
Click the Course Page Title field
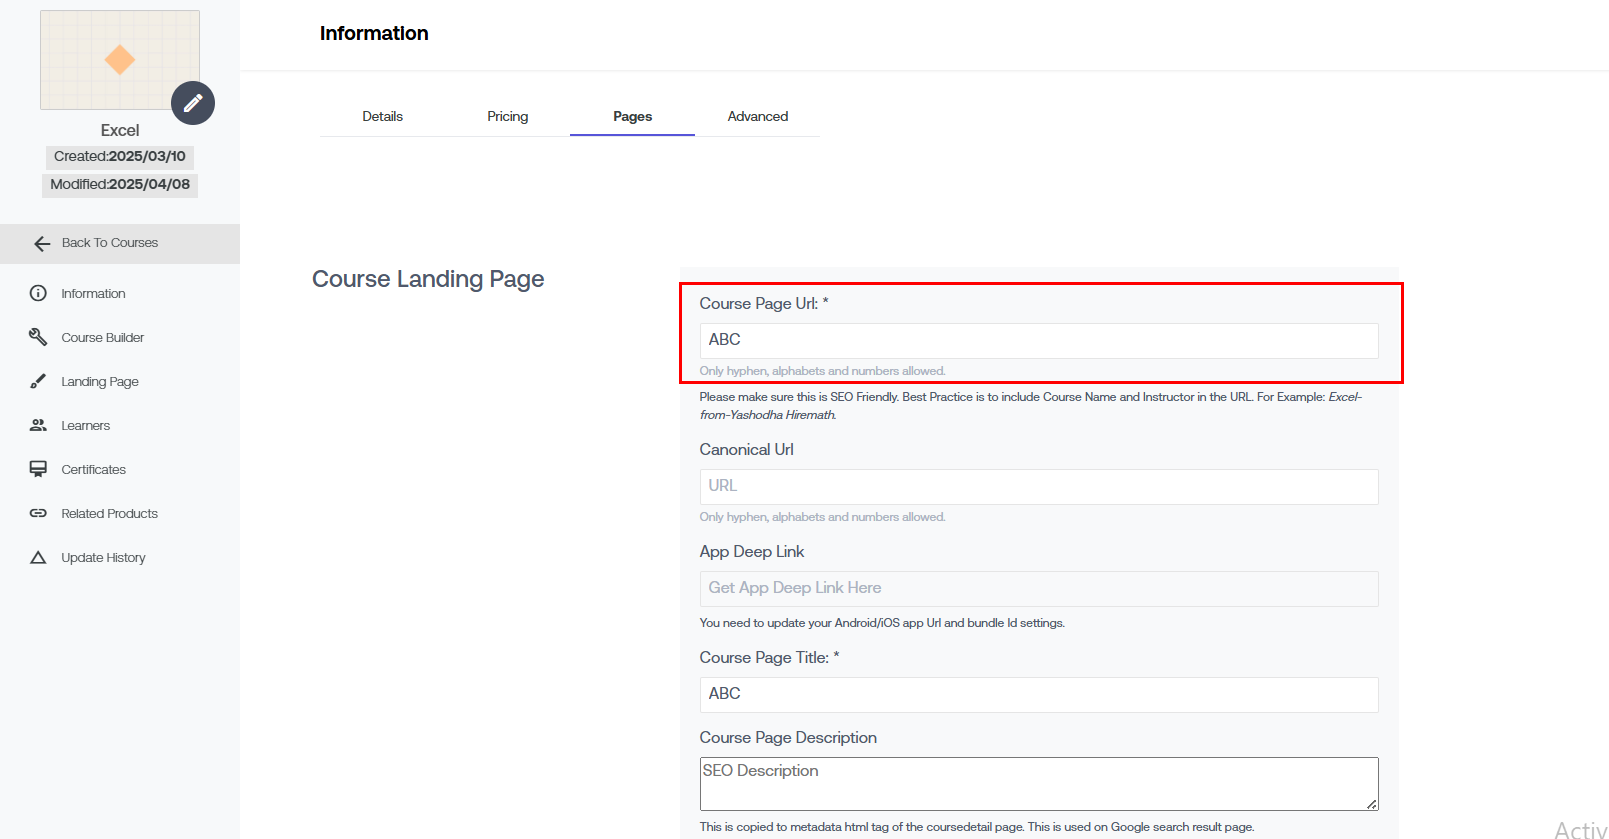coord(1038,694)
